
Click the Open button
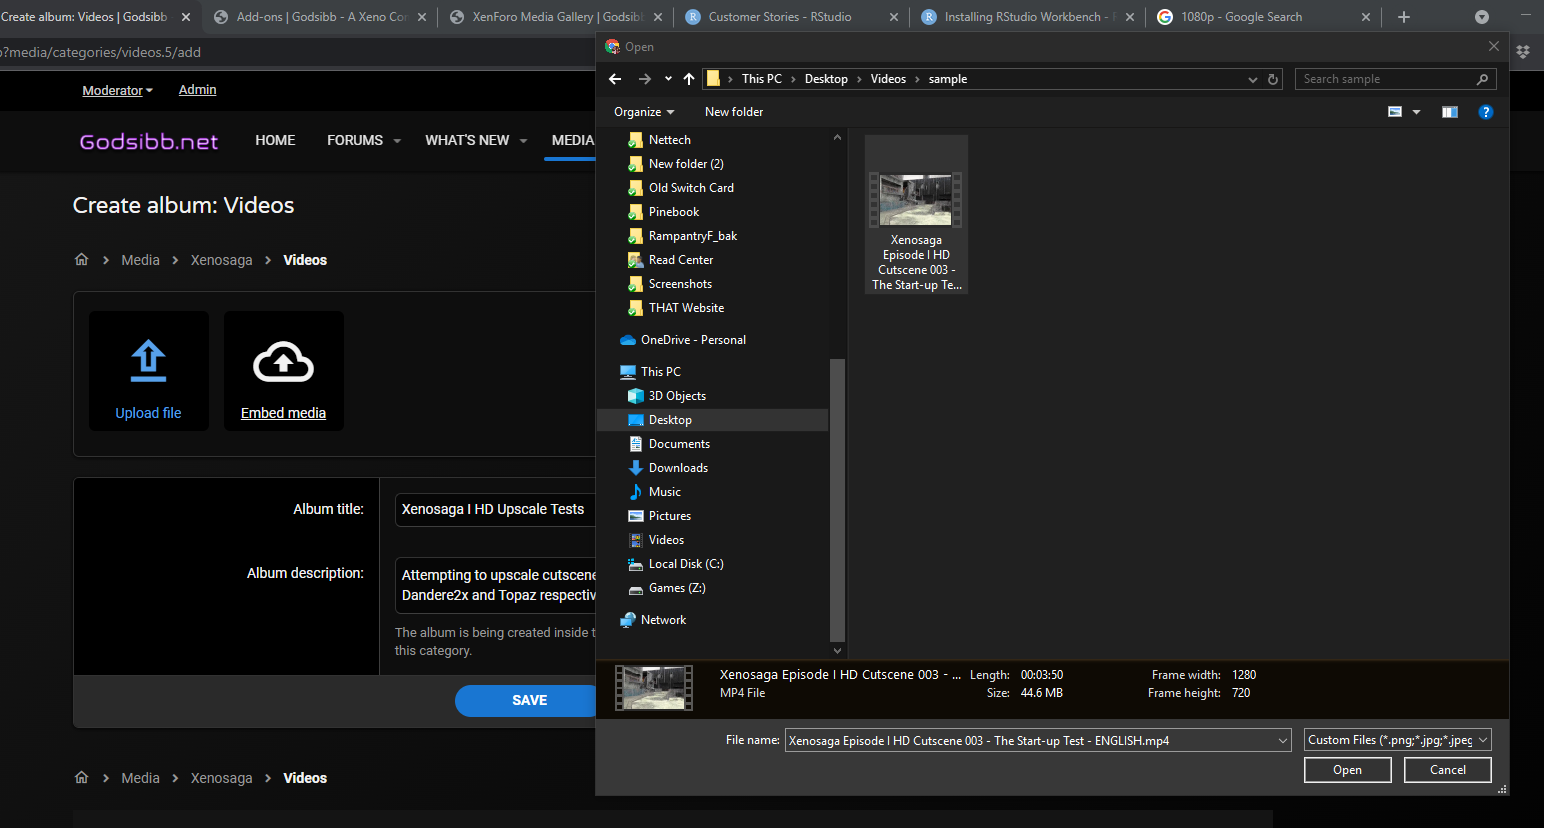(x=1347, y=770)
